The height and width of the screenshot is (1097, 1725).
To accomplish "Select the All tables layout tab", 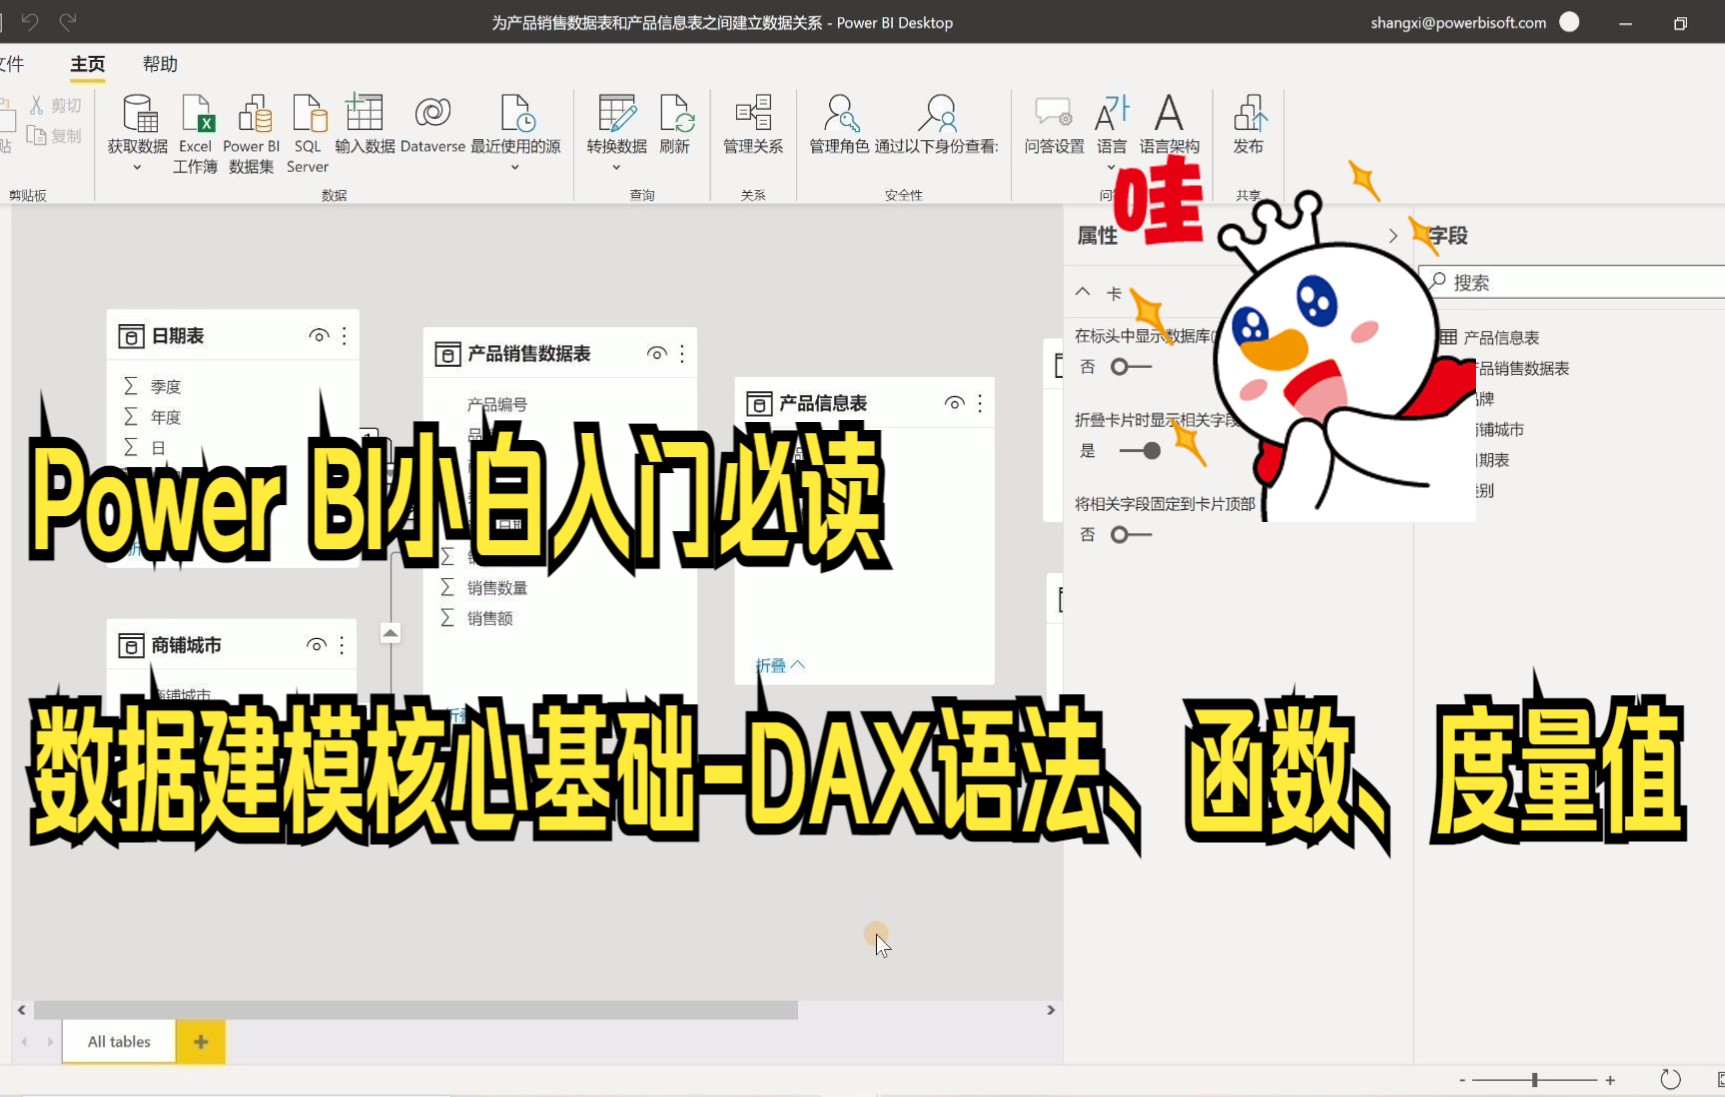I will (119, 1042).
